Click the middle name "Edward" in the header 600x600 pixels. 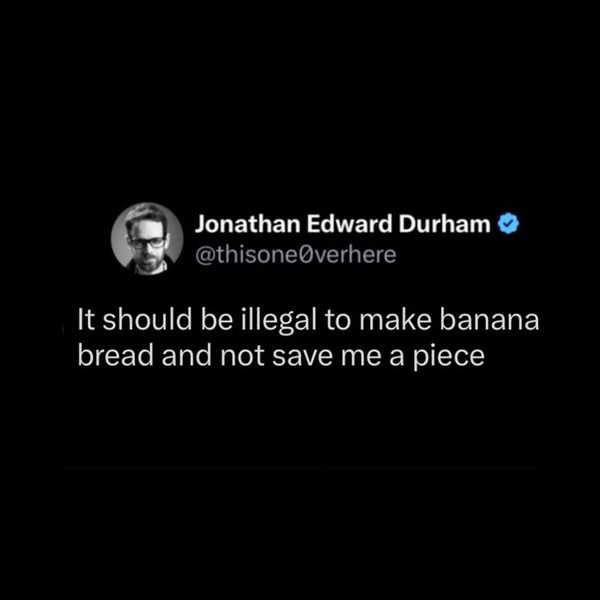349,224
